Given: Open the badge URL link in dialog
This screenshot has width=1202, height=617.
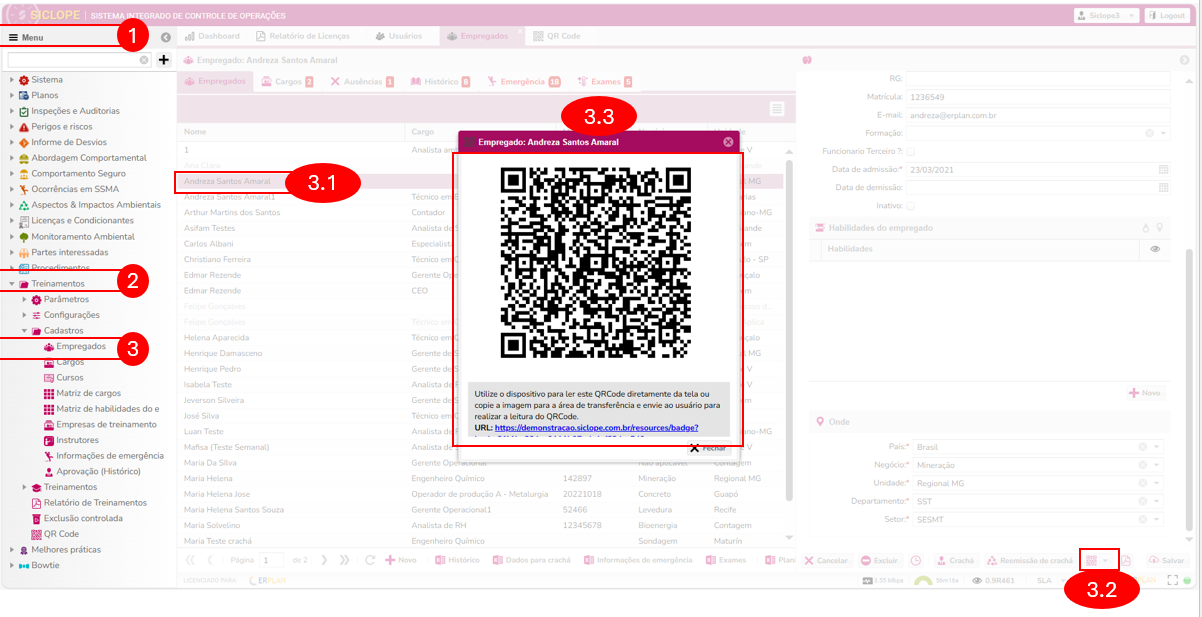Looking at the screenshot, I should 596,428.
